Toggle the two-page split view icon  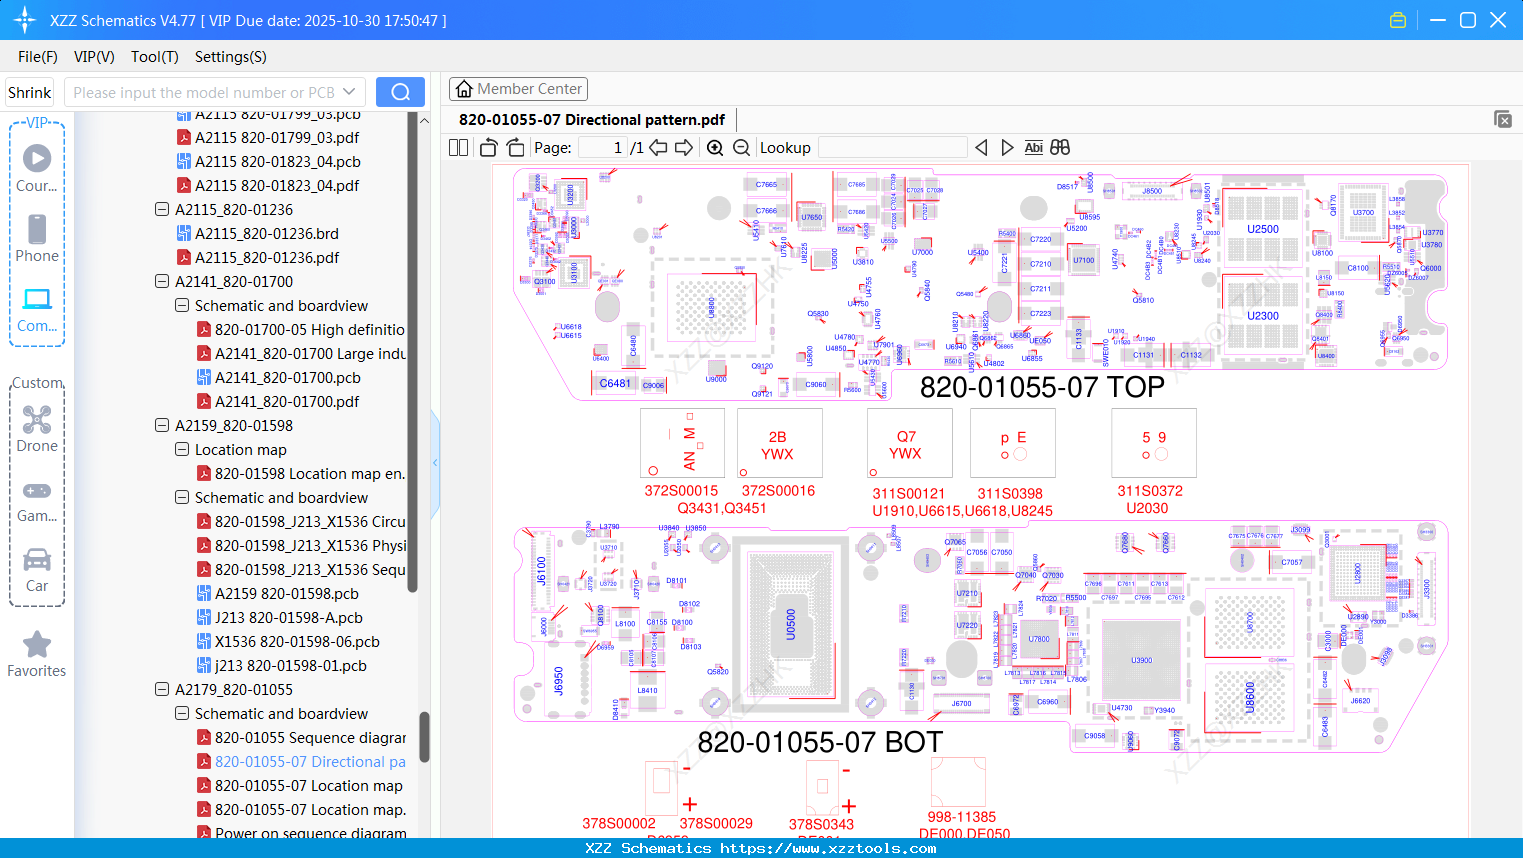click(459, 148)
